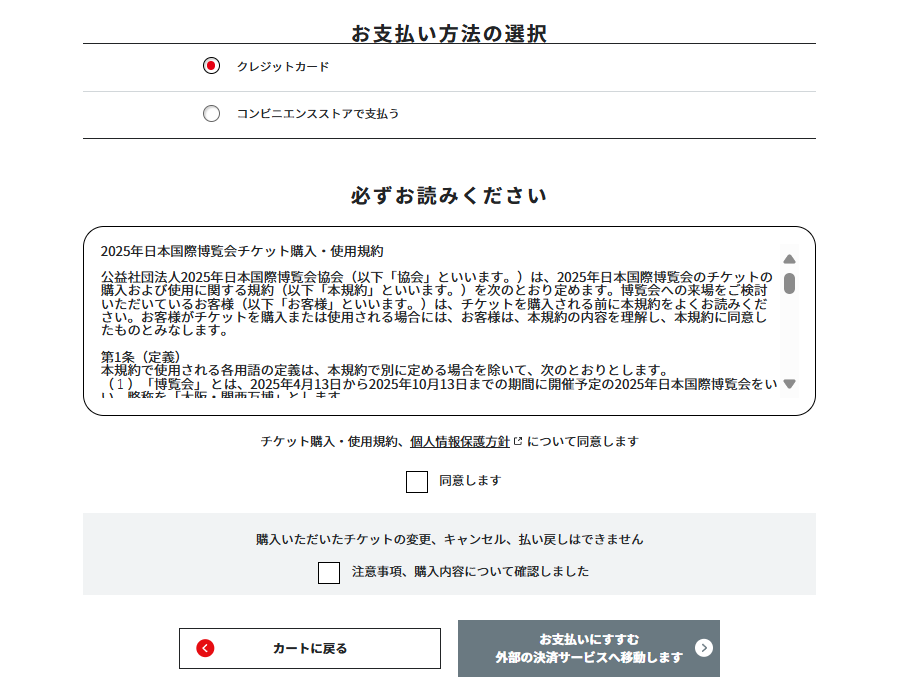
Task: Click 同意します label text
Action: click(x=470, y=481)
